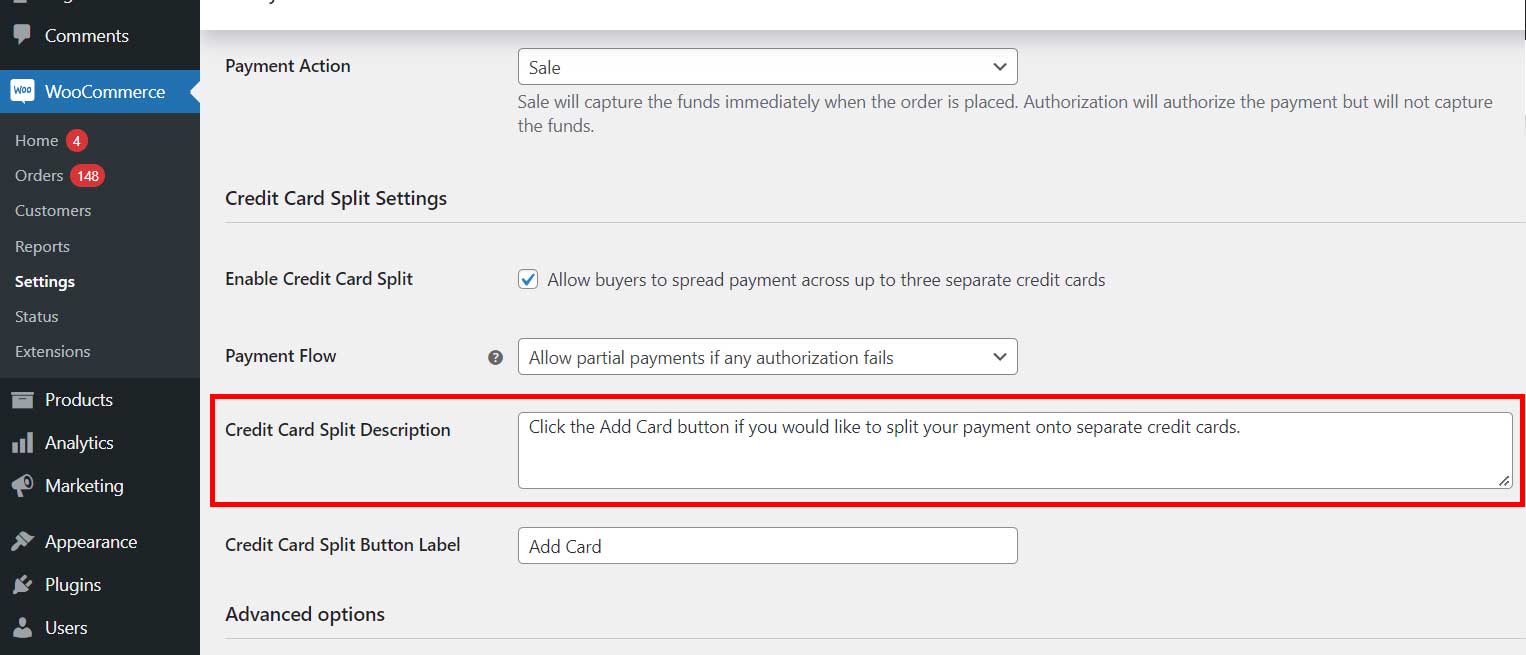Click the WooCommerce logo icon in sidebar
Image resolution: width=1526 pixels, height=655 pixels.
click(22, 91)
